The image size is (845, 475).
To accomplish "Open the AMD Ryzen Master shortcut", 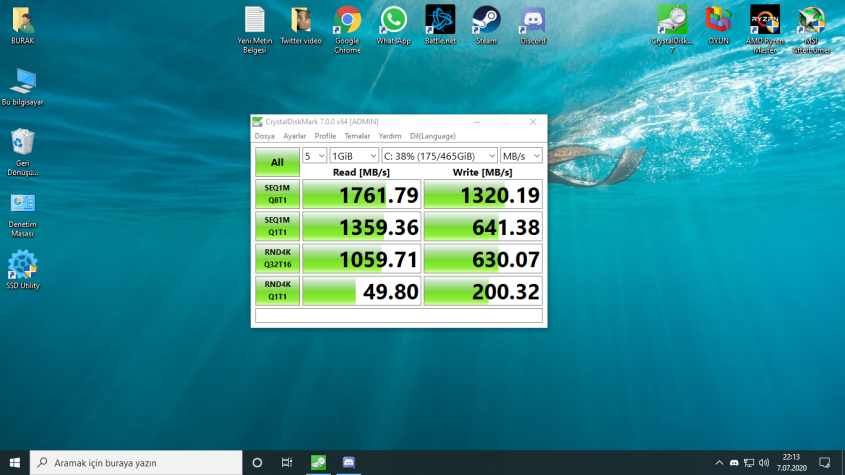I will coord(764,21).
